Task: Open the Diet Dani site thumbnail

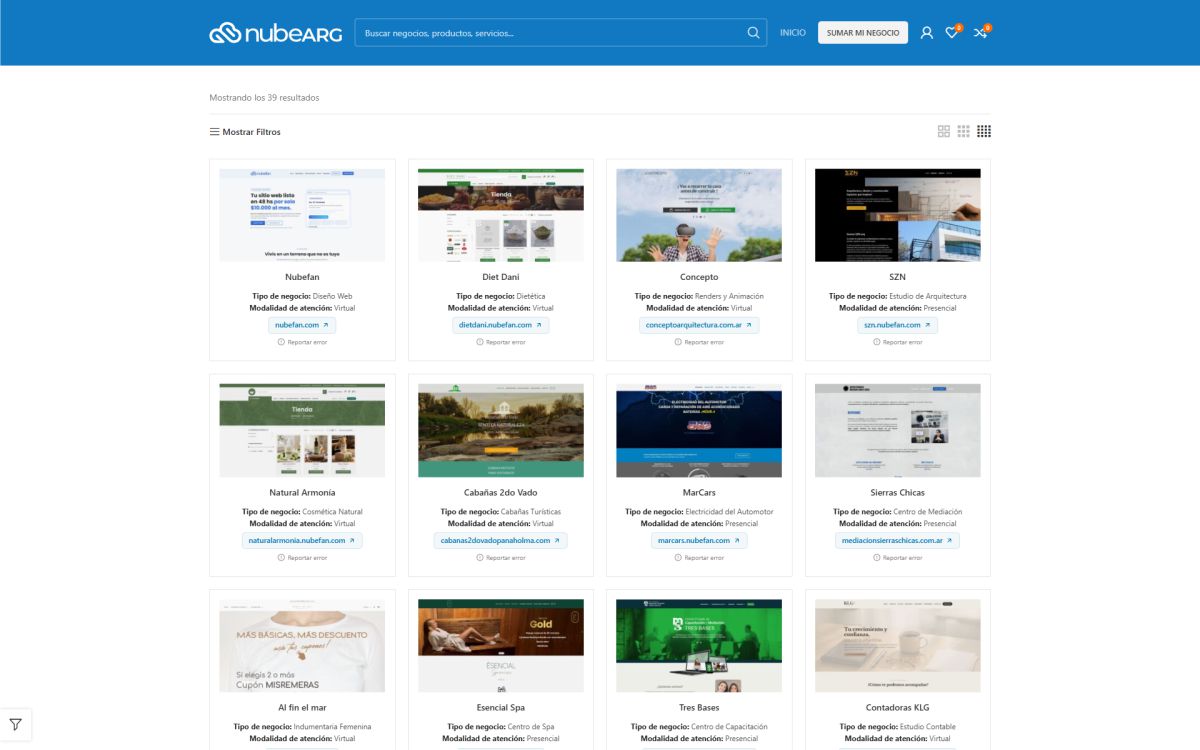Action: 500,215
